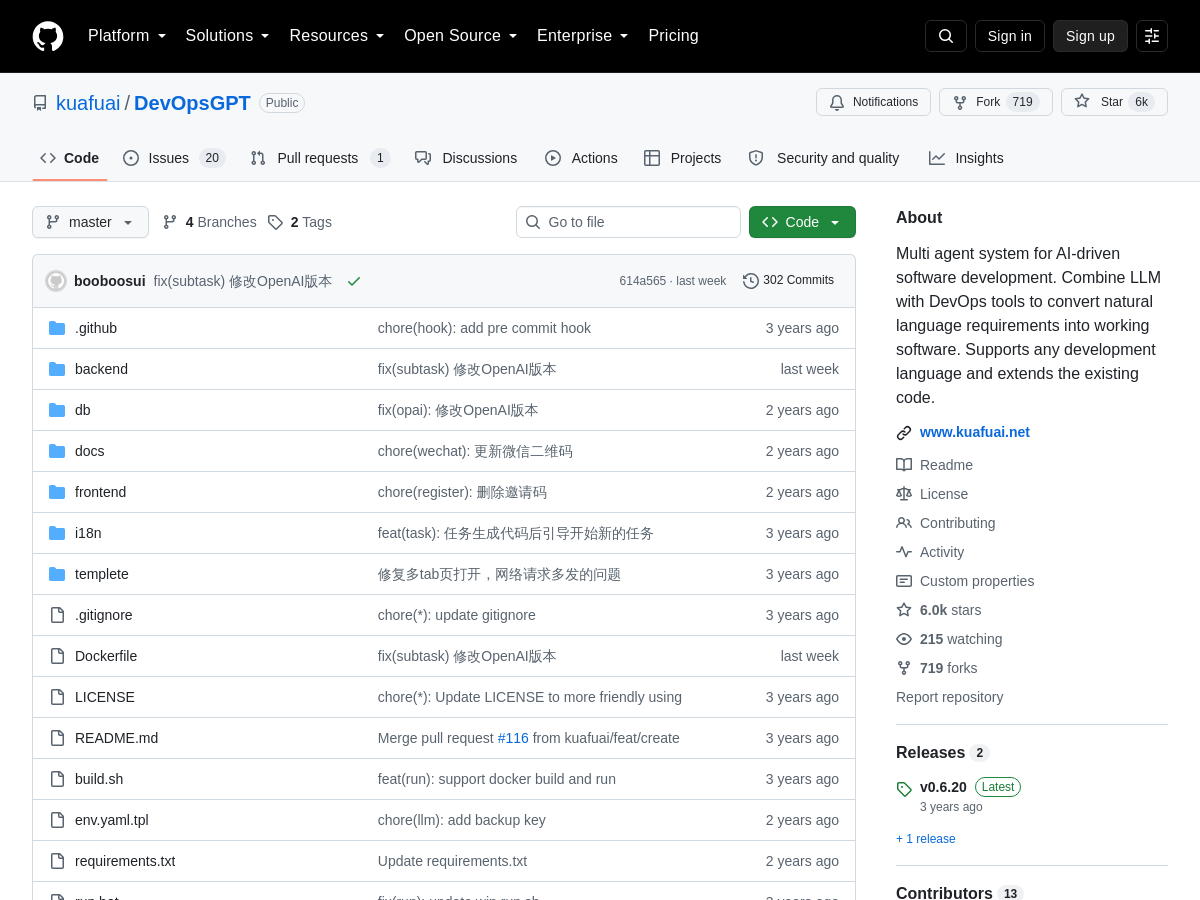Open the kuafuai owner link
Viewport: 1200px width, 900px height.
88,103
